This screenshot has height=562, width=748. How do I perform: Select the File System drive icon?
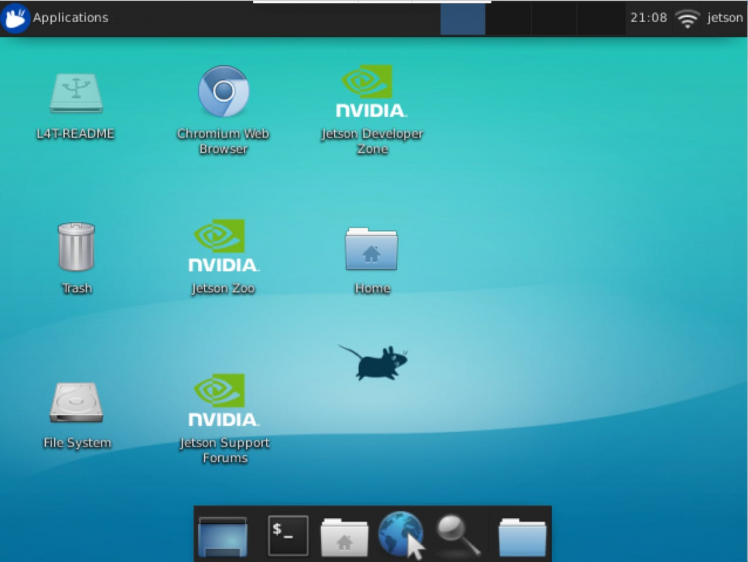click(76, 402)
